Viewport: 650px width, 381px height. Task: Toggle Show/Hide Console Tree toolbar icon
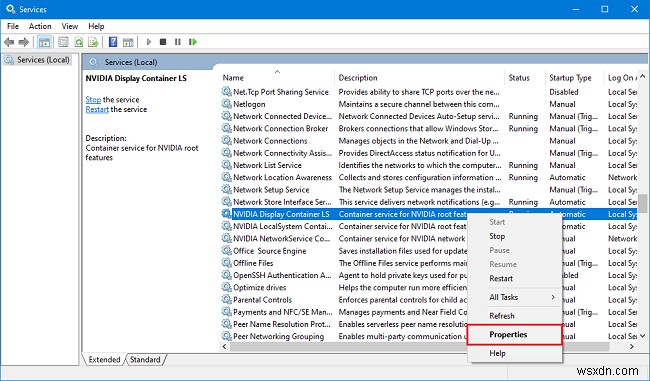44,42
